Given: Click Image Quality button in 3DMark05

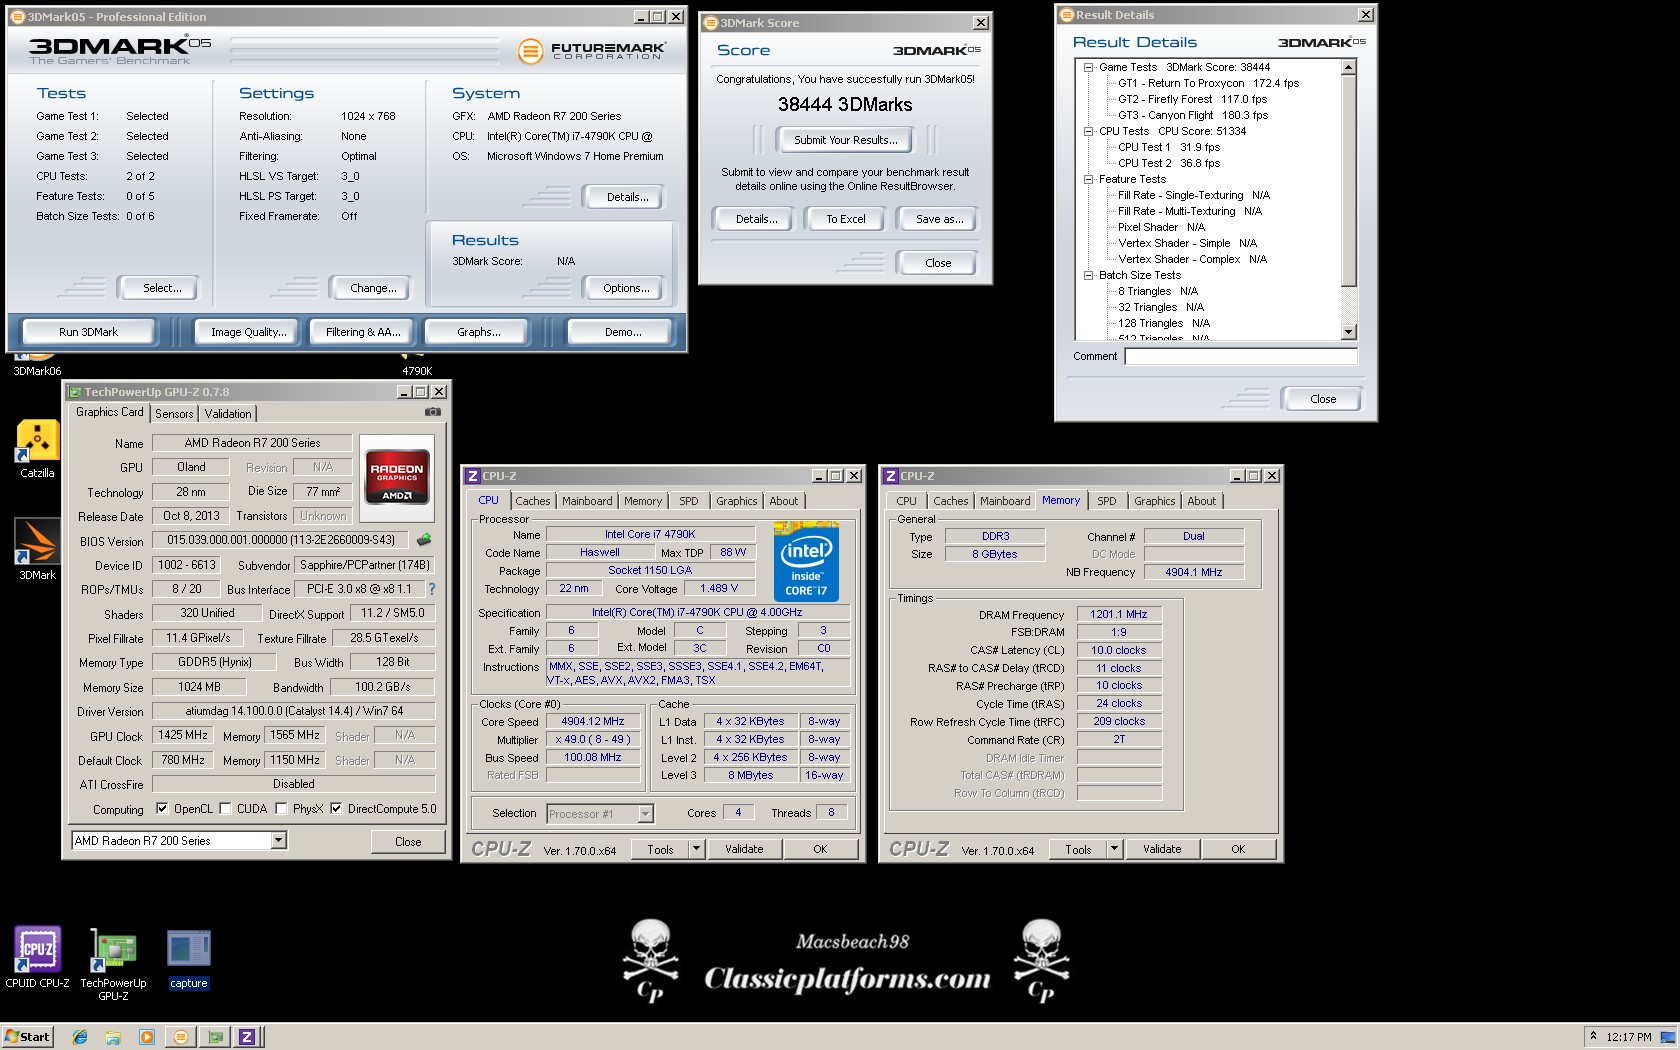Looking at the screenshot, I should tap(248, 332).
